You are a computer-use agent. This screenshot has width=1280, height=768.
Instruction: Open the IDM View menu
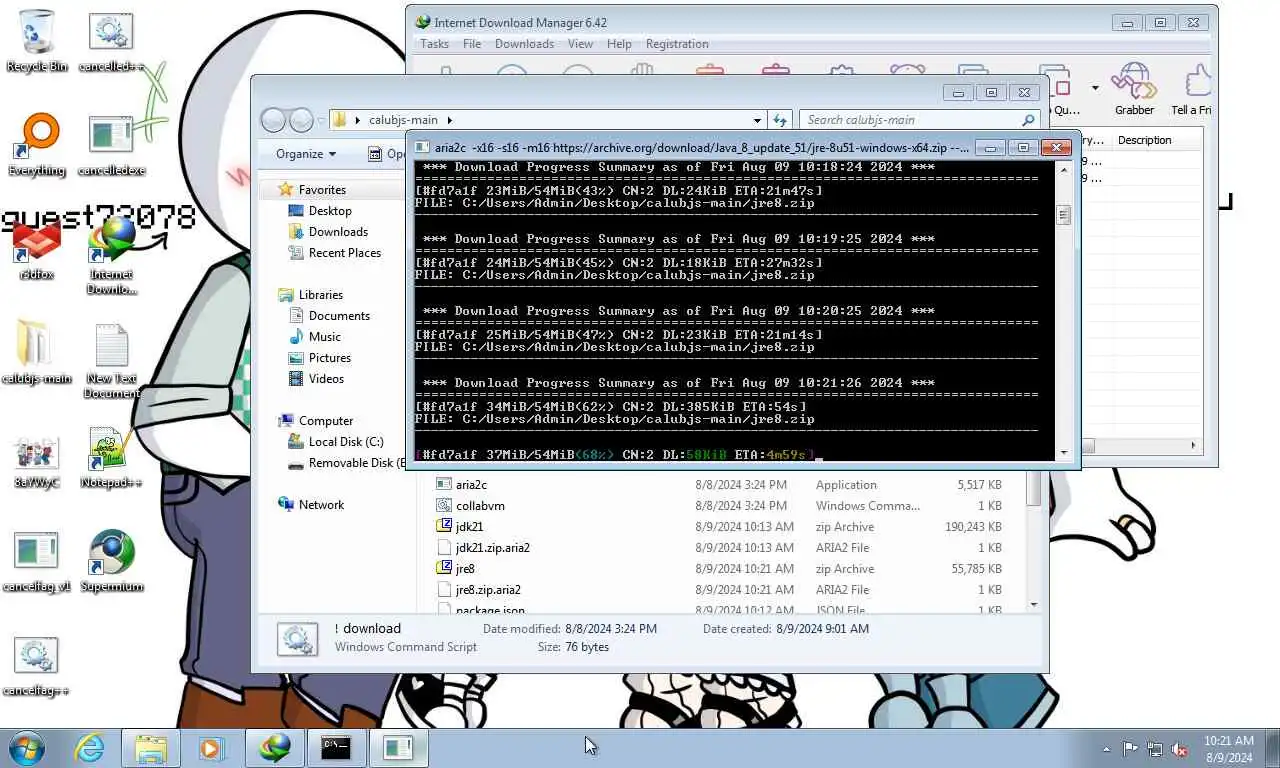coord(580,44)
